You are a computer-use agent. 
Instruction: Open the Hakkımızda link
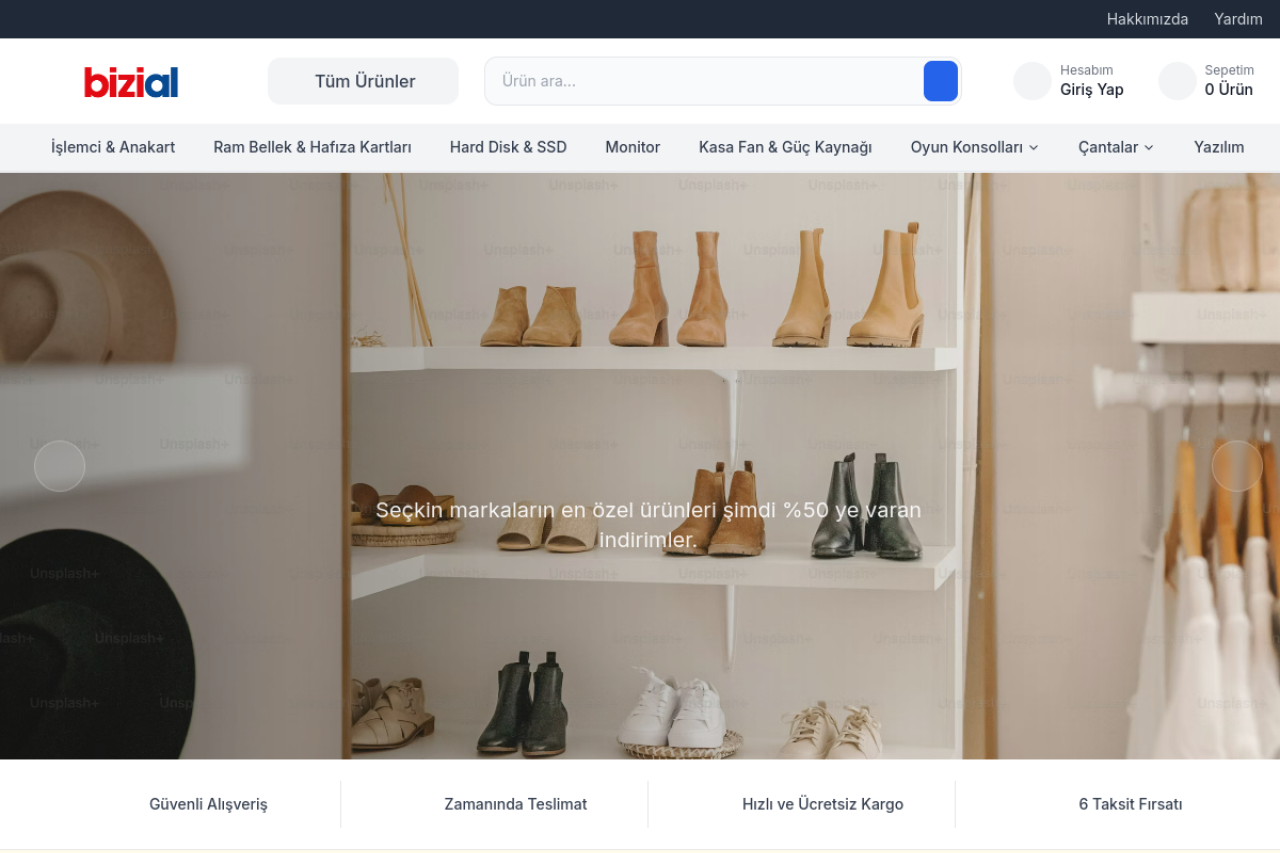click(1147, 19)
